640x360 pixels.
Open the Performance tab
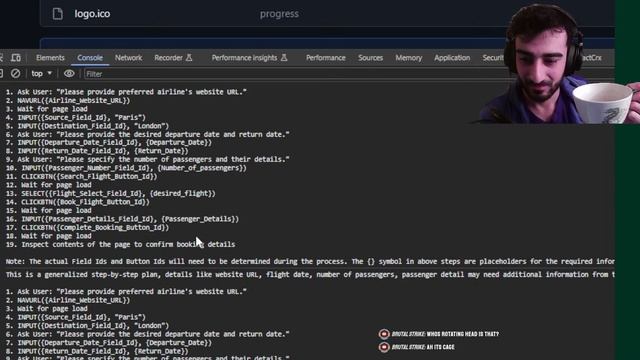pos(326,58)
